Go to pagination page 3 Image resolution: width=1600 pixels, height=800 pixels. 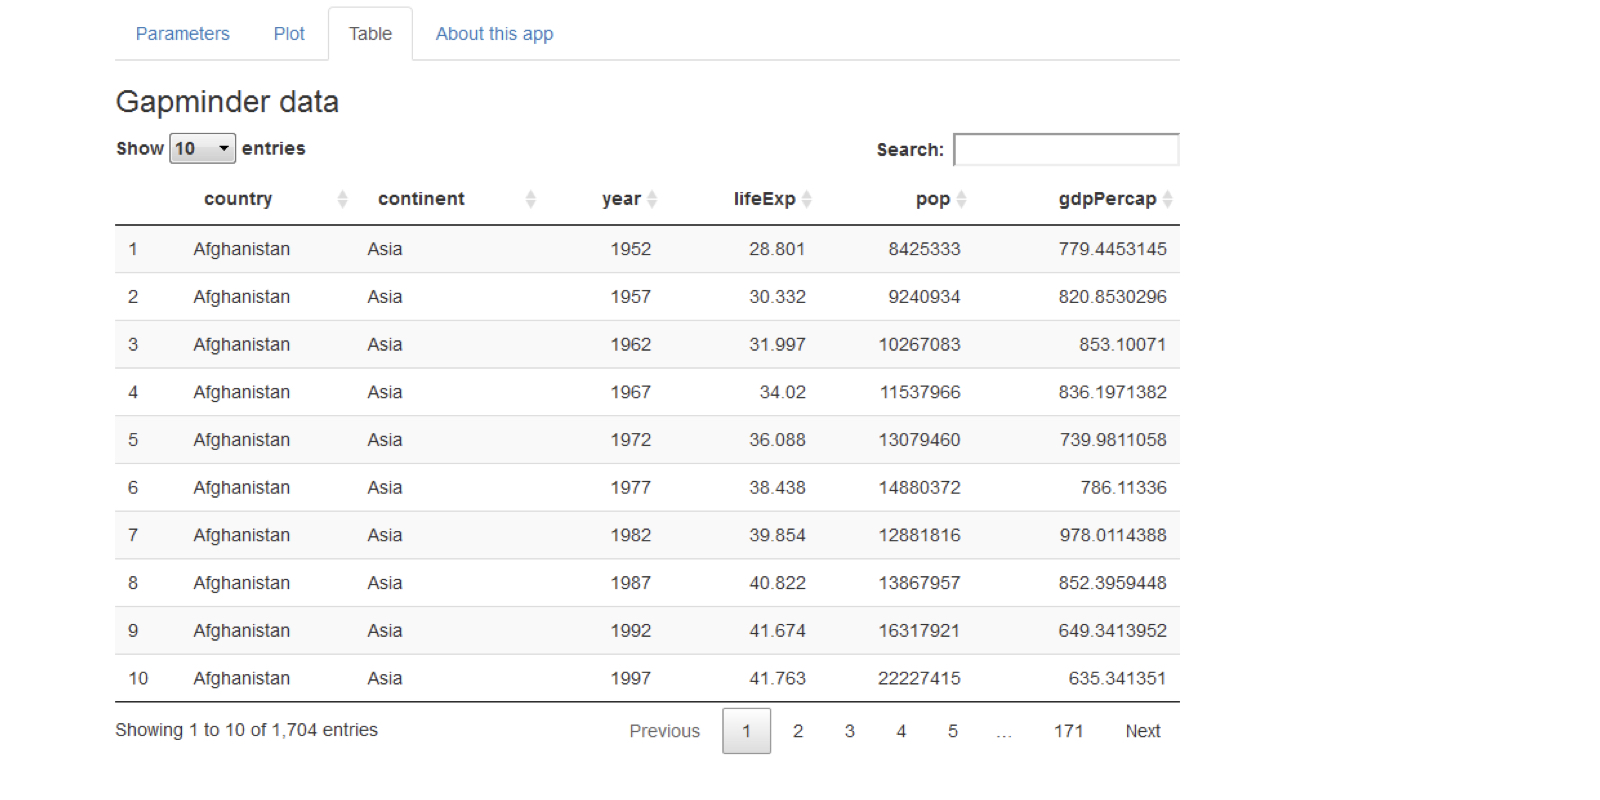coord(850,731)
